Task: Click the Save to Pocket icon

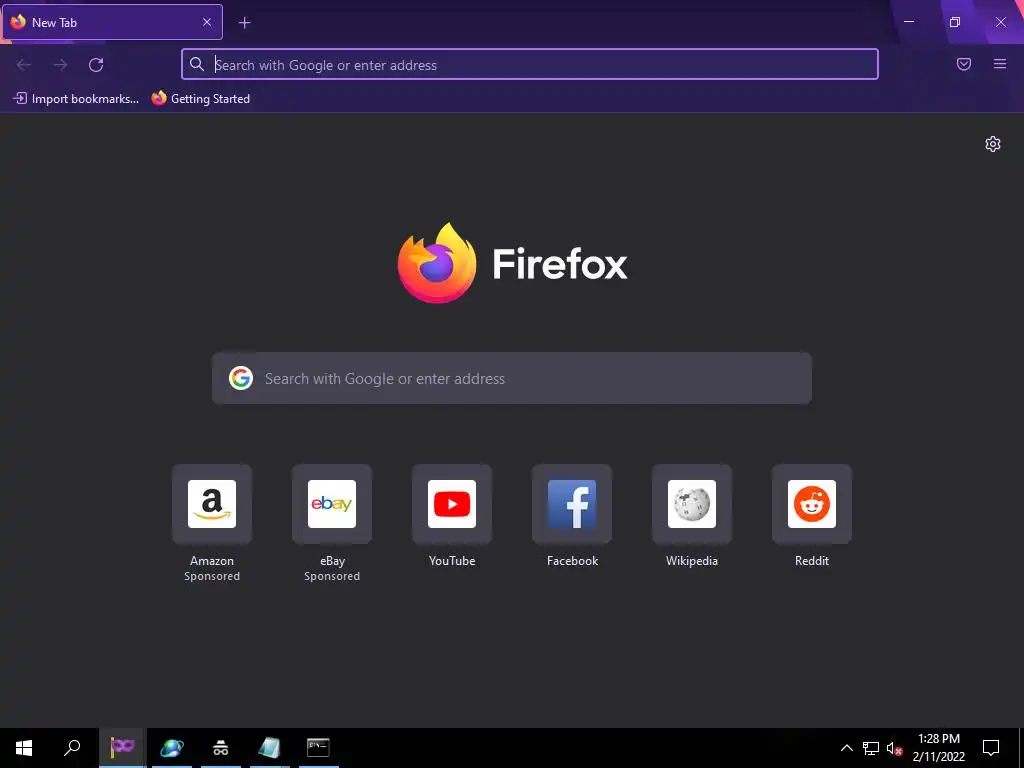Action: (964, 64)
